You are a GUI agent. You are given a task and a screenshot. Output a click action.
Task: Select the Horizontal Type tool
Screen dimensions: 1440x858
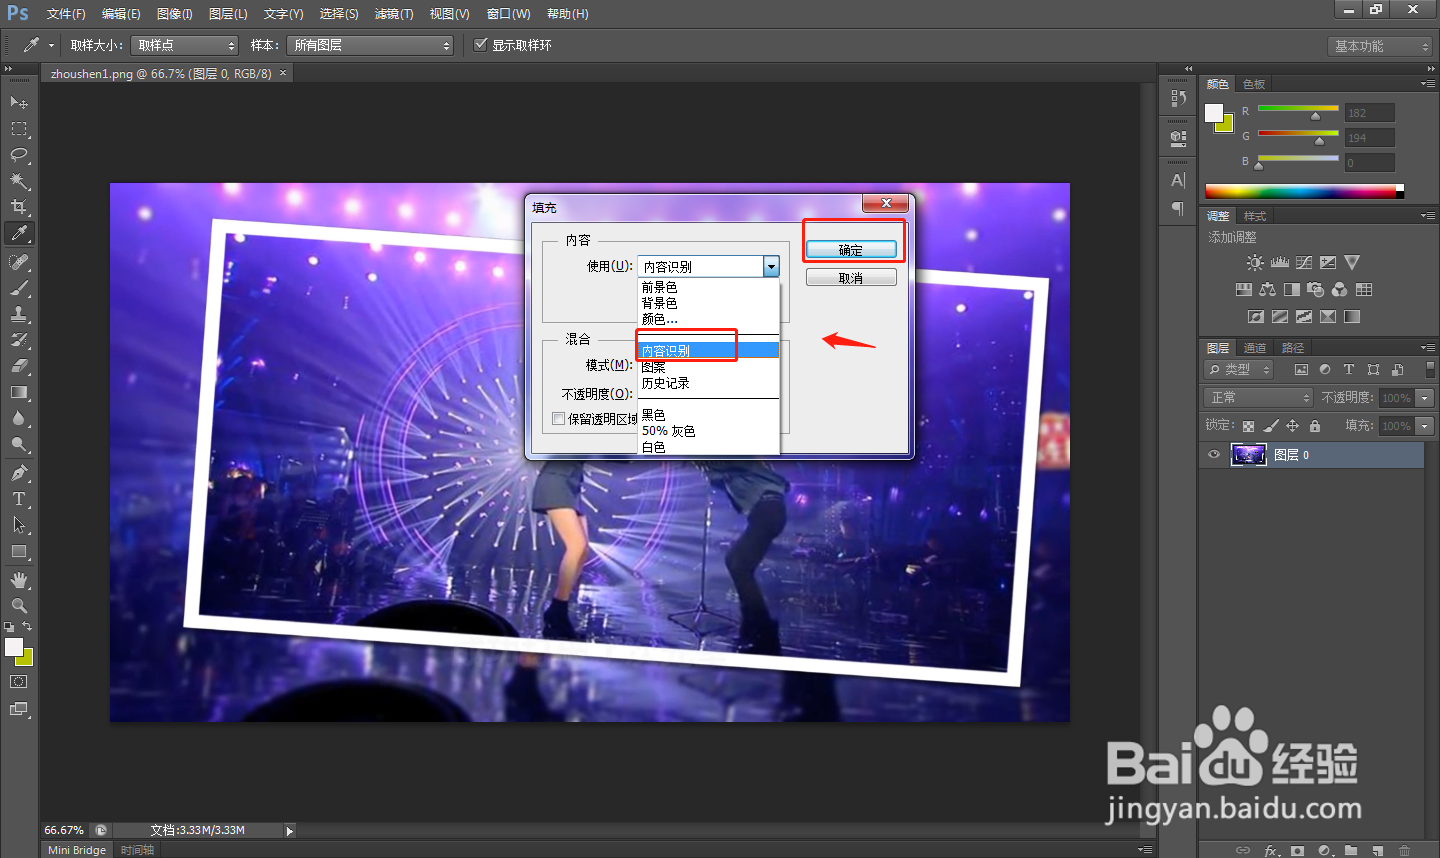point(19,499)
